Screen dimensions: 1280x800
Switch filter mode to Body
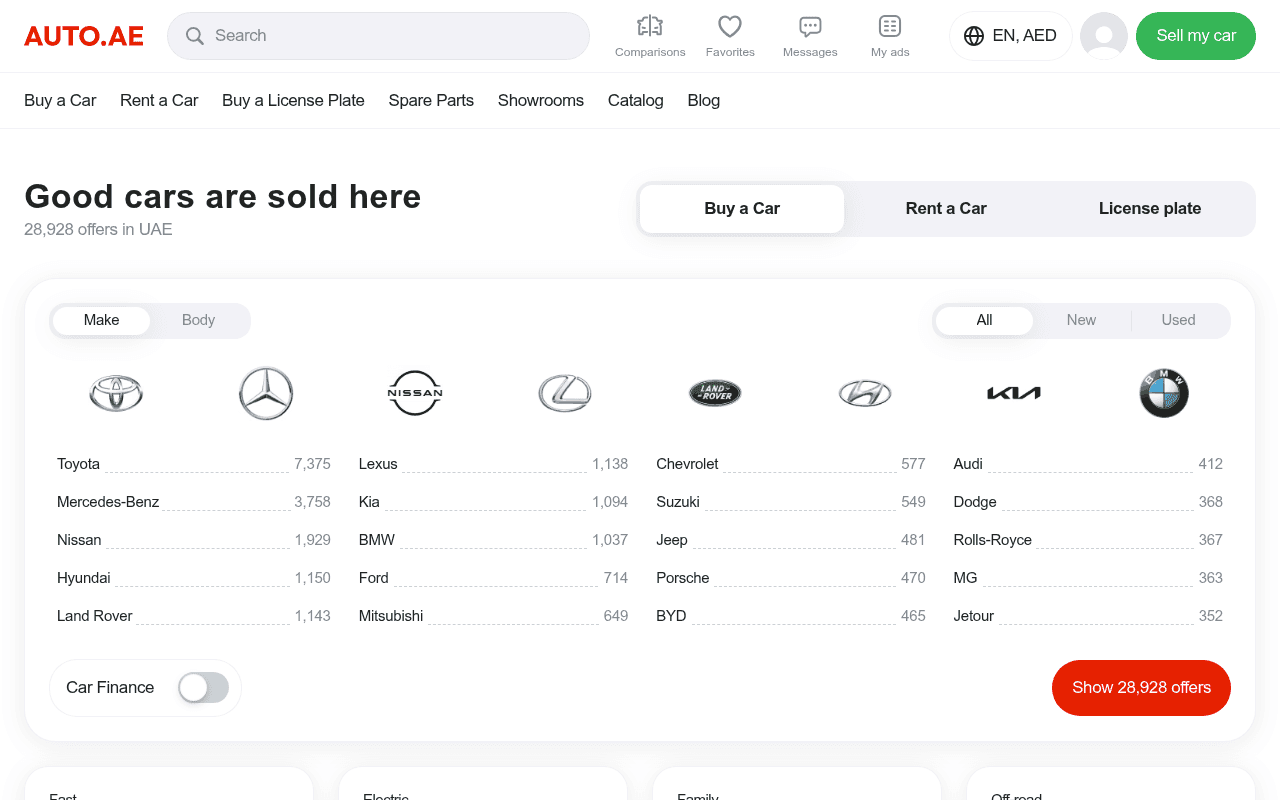click(x=198, y=320)
